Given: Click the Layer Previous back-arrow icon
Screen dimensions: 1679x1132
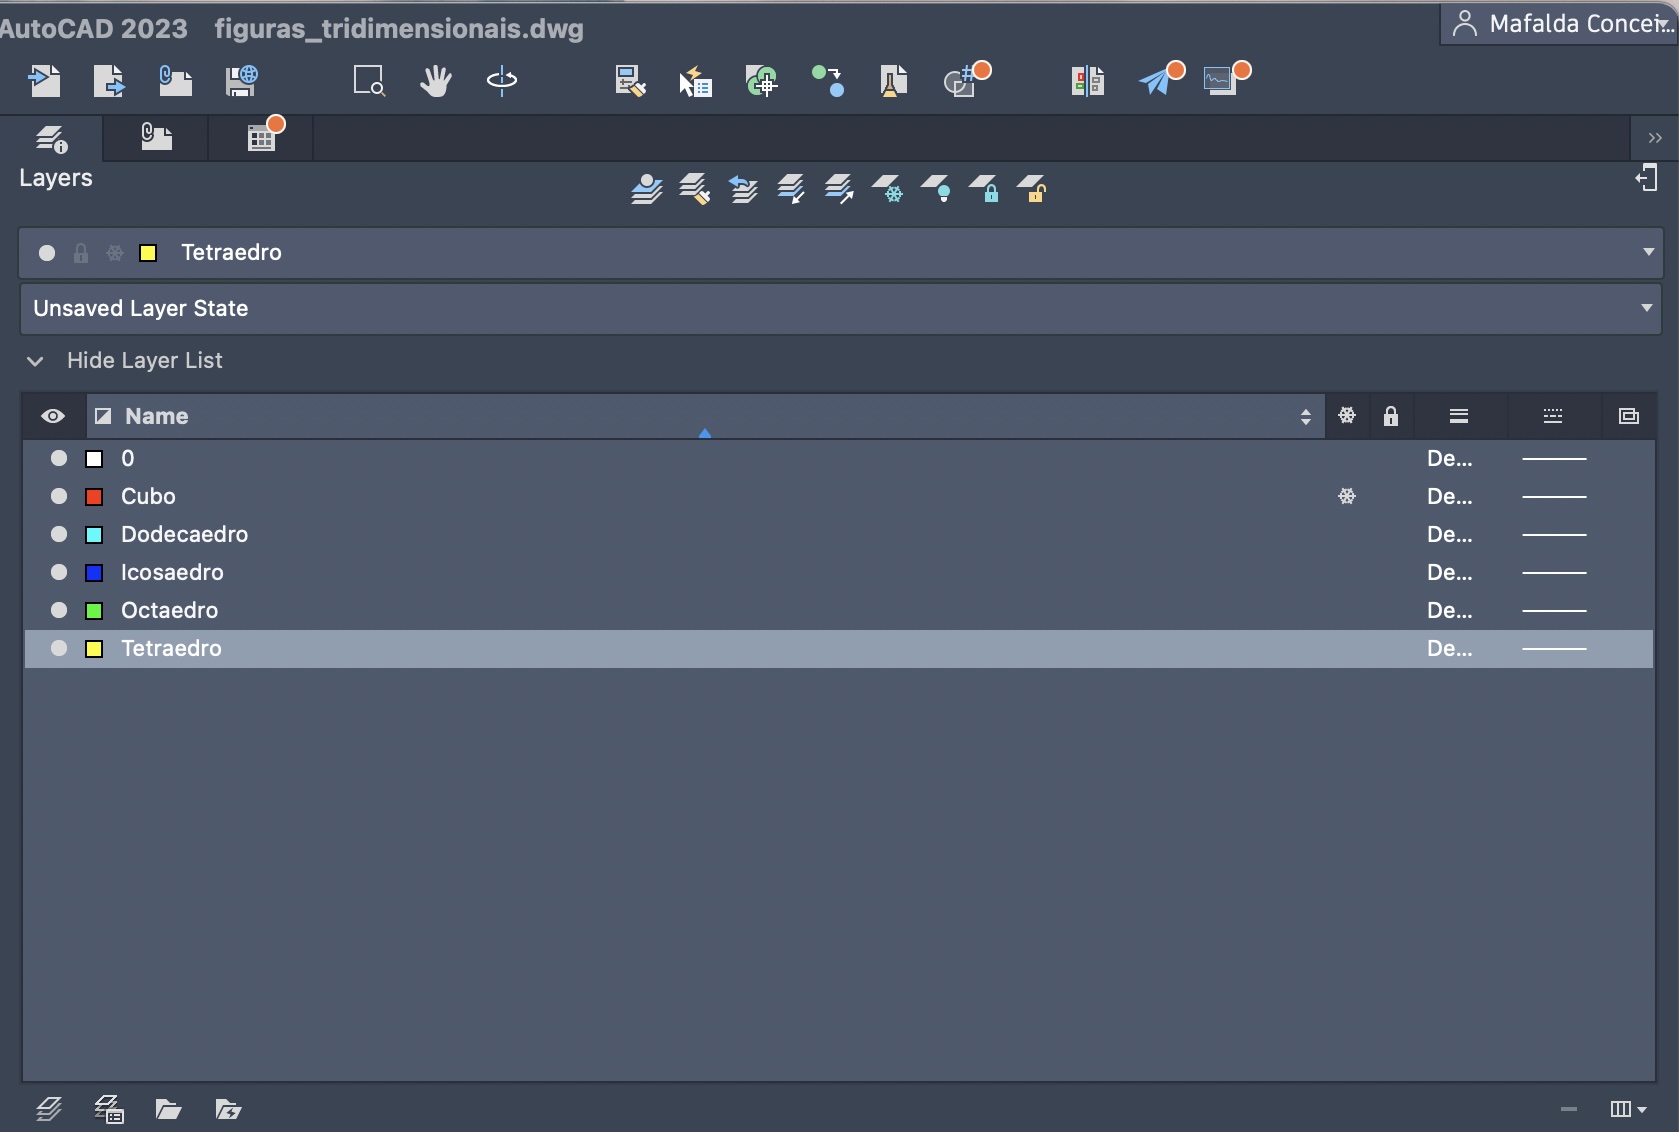Looking at the screenshot, I should [743, 188].
